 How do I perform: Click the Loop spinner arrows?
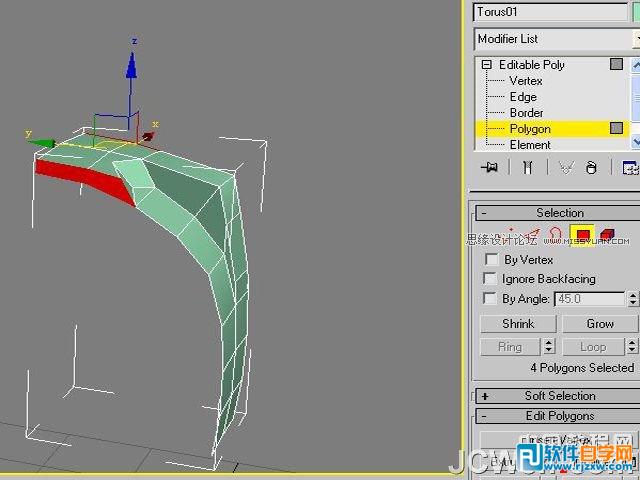(632, 347)
